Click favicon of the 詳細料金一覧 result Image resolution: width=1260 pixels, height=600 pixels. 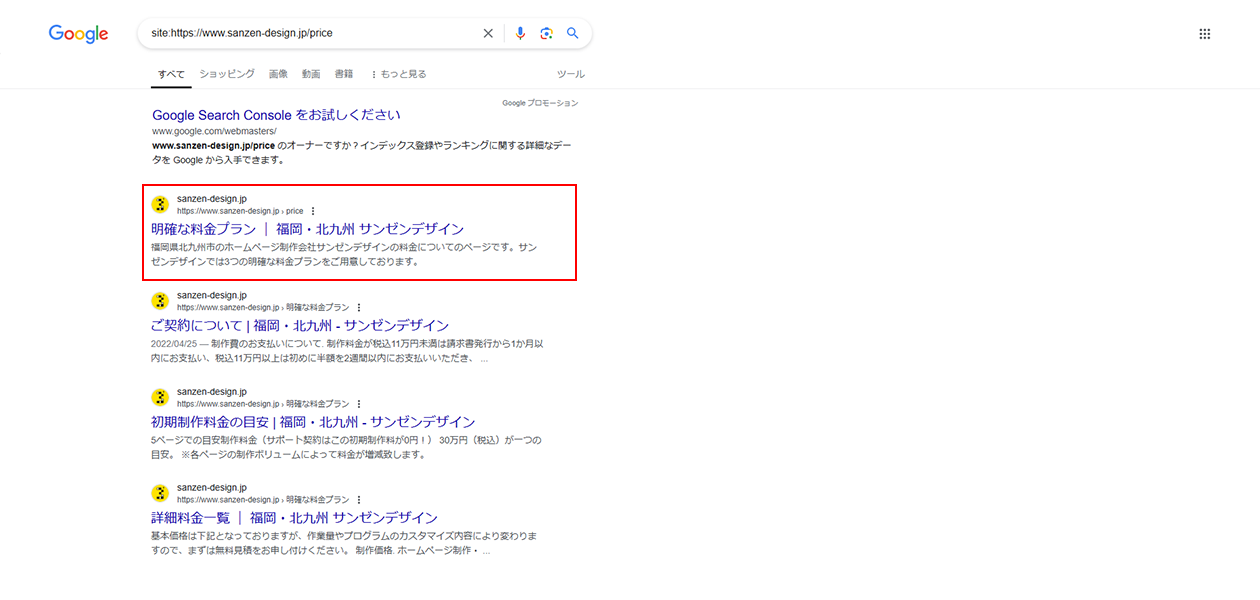click(x=160, y=493)
